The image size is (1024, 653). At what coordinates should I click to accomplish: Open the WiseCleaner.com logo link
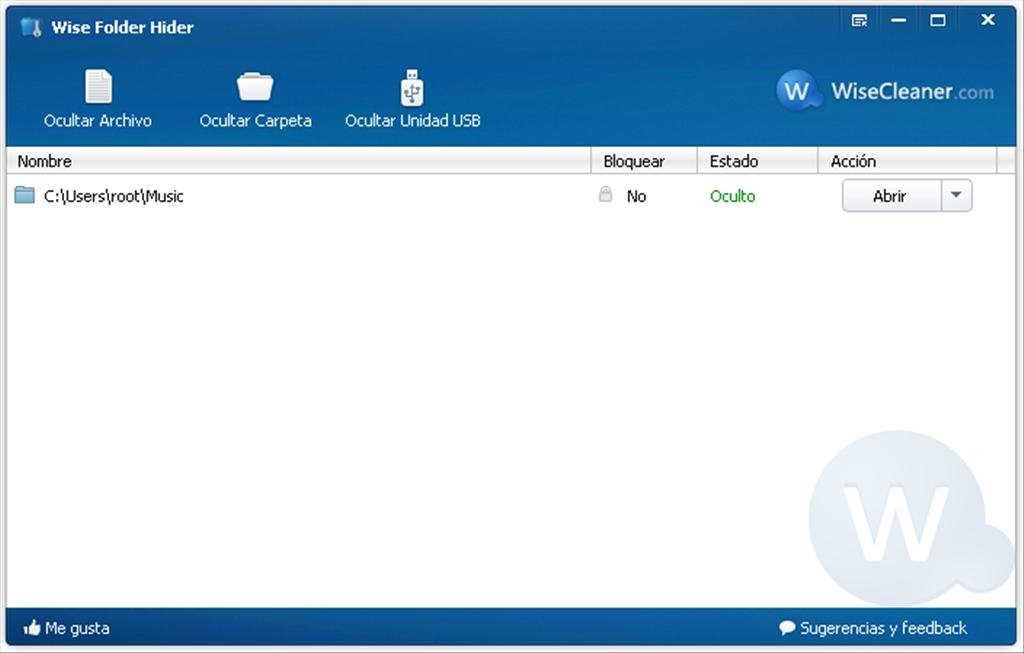pyautogui.click(x=885, y=90)
